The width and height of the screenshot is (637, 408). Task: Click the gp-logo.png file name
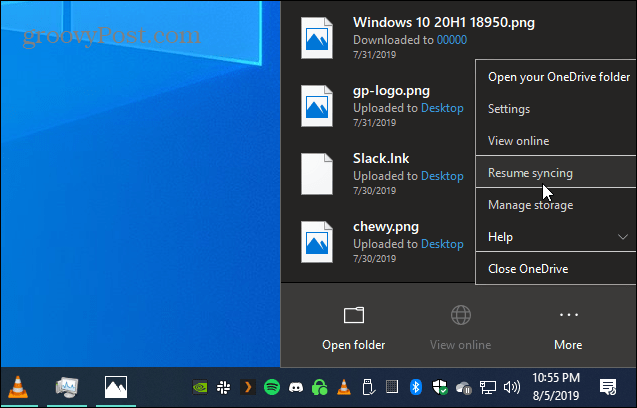(x=391, y=91)
